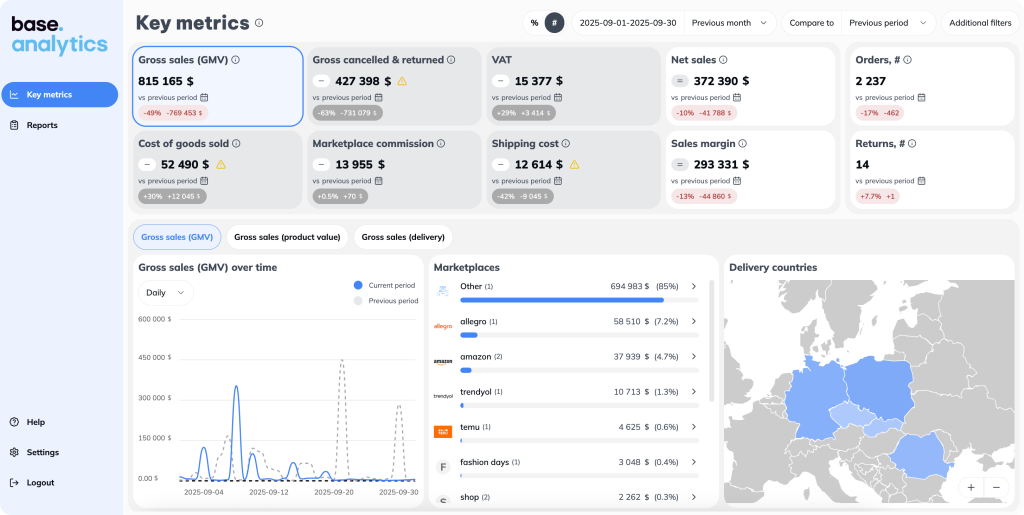Click calendar icon under Orders, # card

(x=920, y=97)
